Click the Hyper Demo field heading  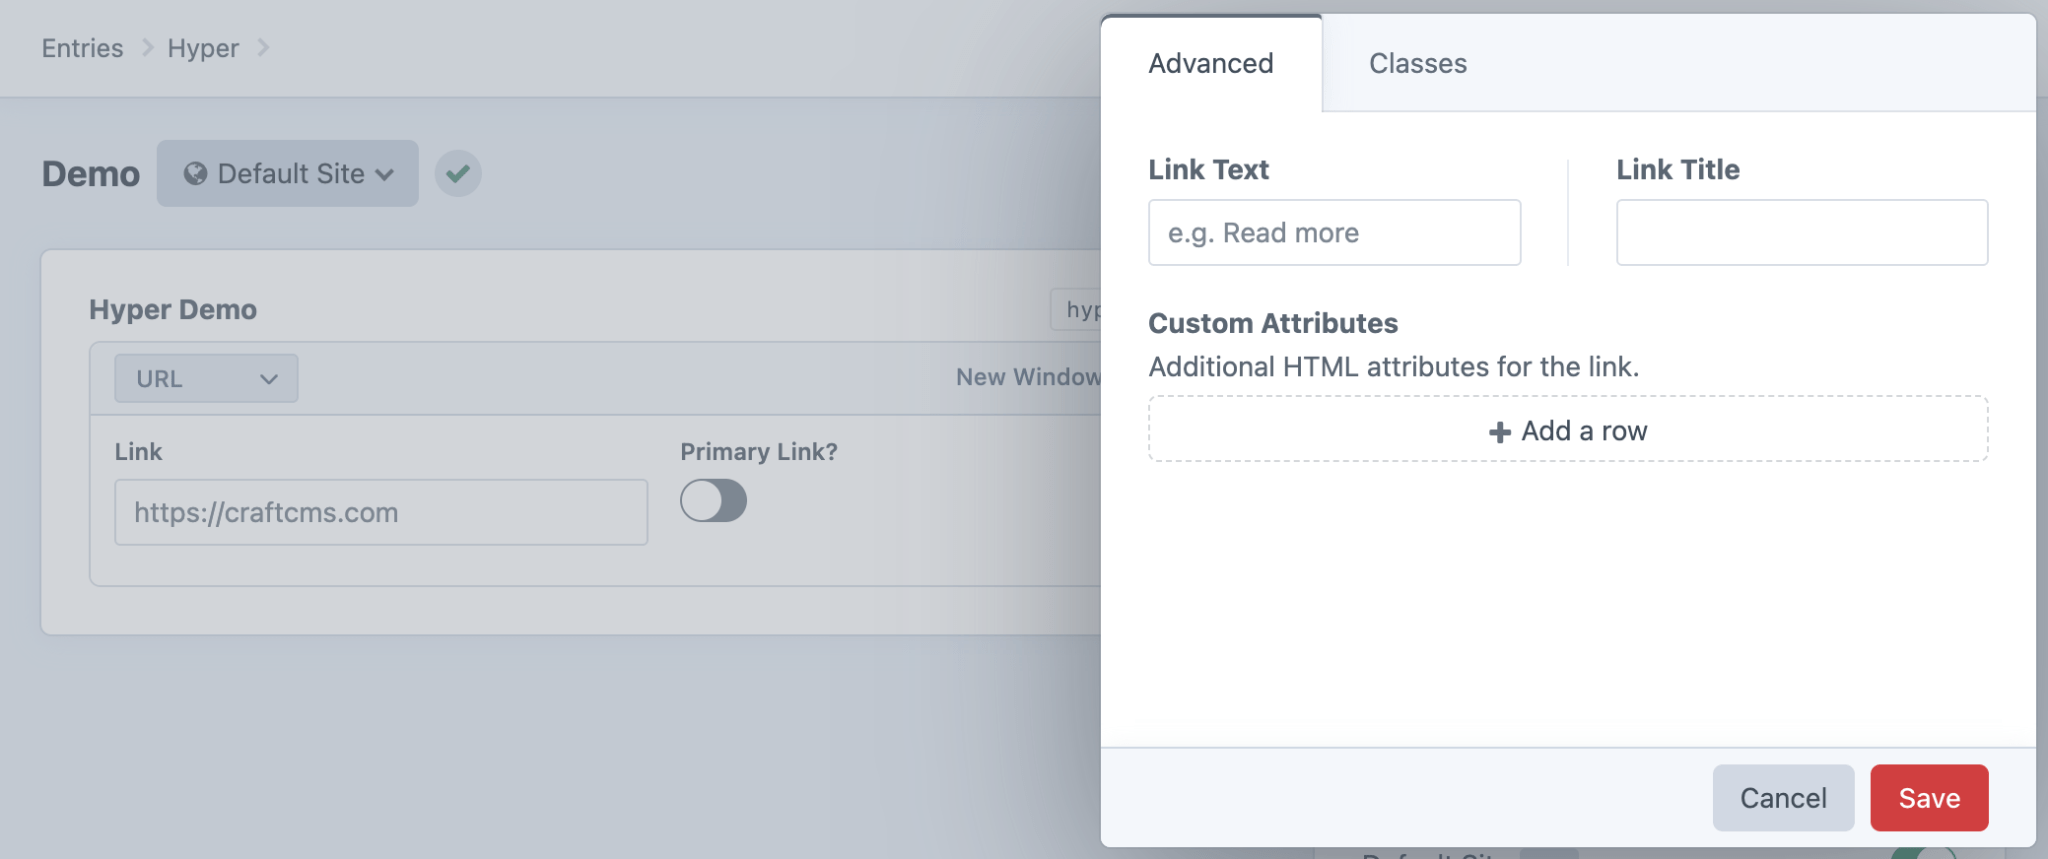173,310
